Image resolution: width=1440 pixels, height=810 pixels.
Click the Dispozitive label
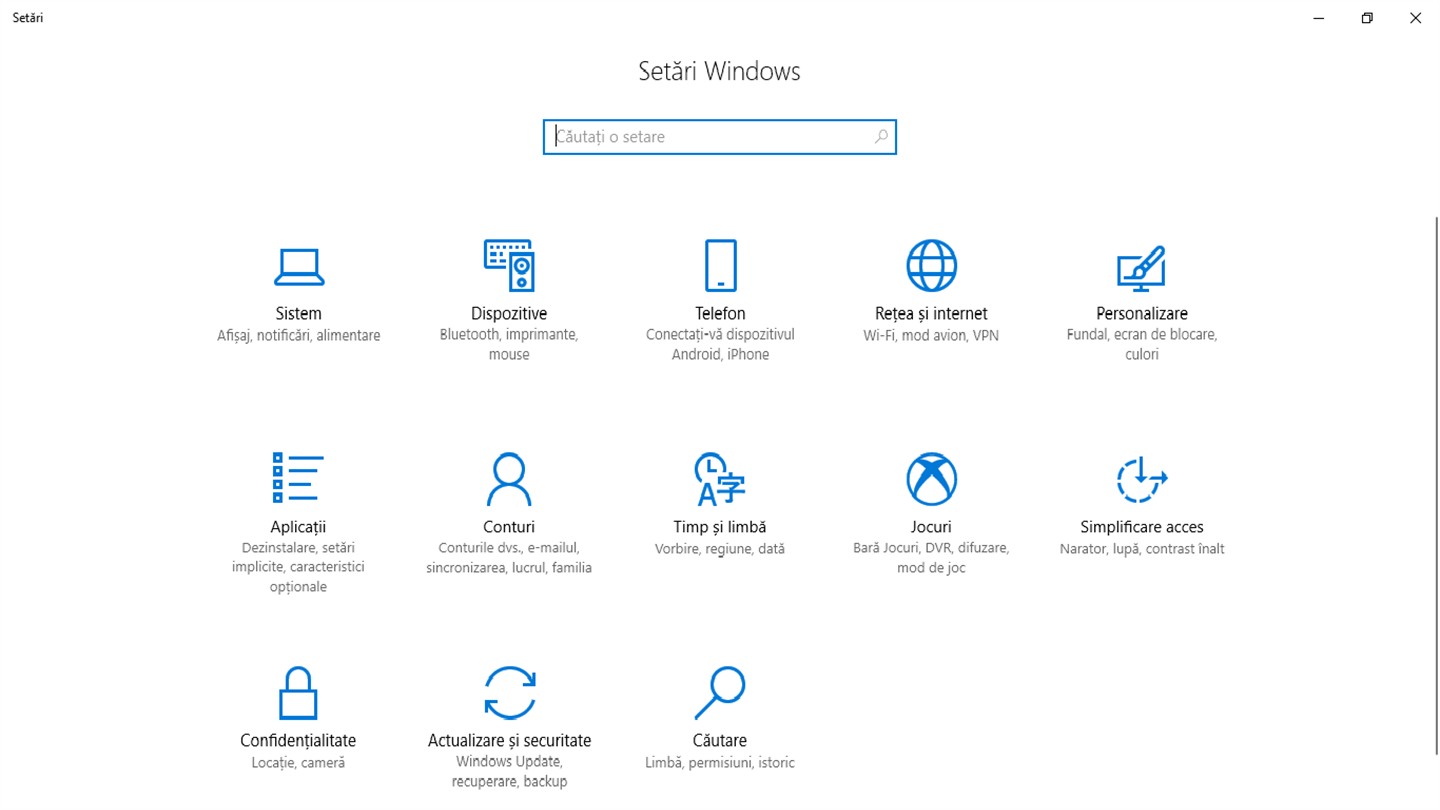tap(509, 314)
